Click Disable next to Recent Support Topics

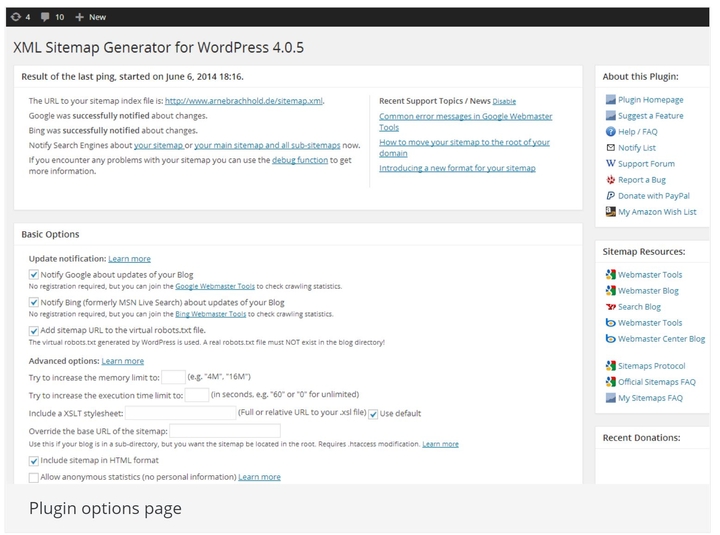click(x=504, y=101)
